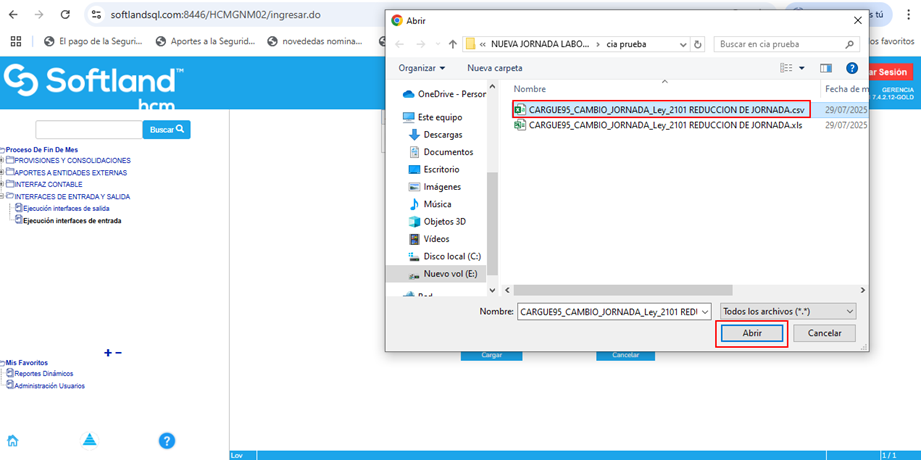Open Chrome apps grid icon
This screenshot has height=460, width=921.
coord(15,41)
